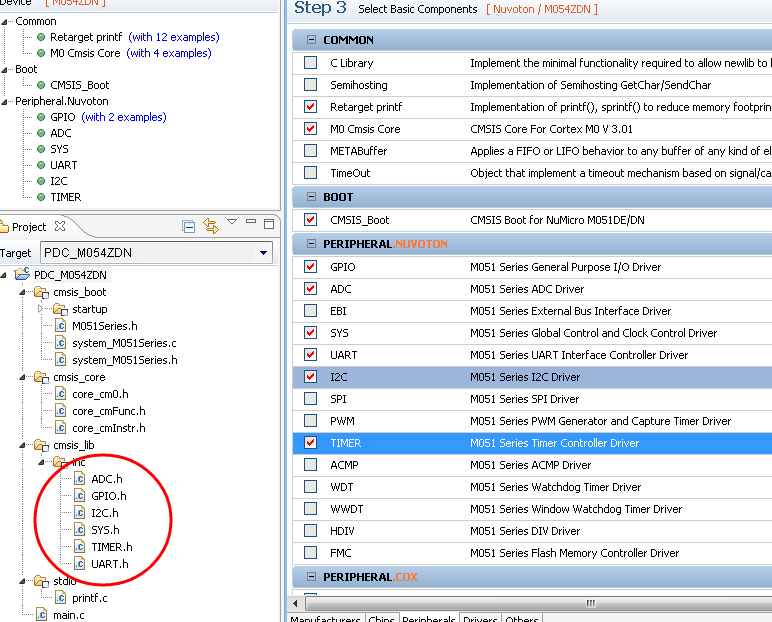This screenshot has height=622, width=772.
Task: Click the link with editor arrows icon
Action: tap(211, 226)
